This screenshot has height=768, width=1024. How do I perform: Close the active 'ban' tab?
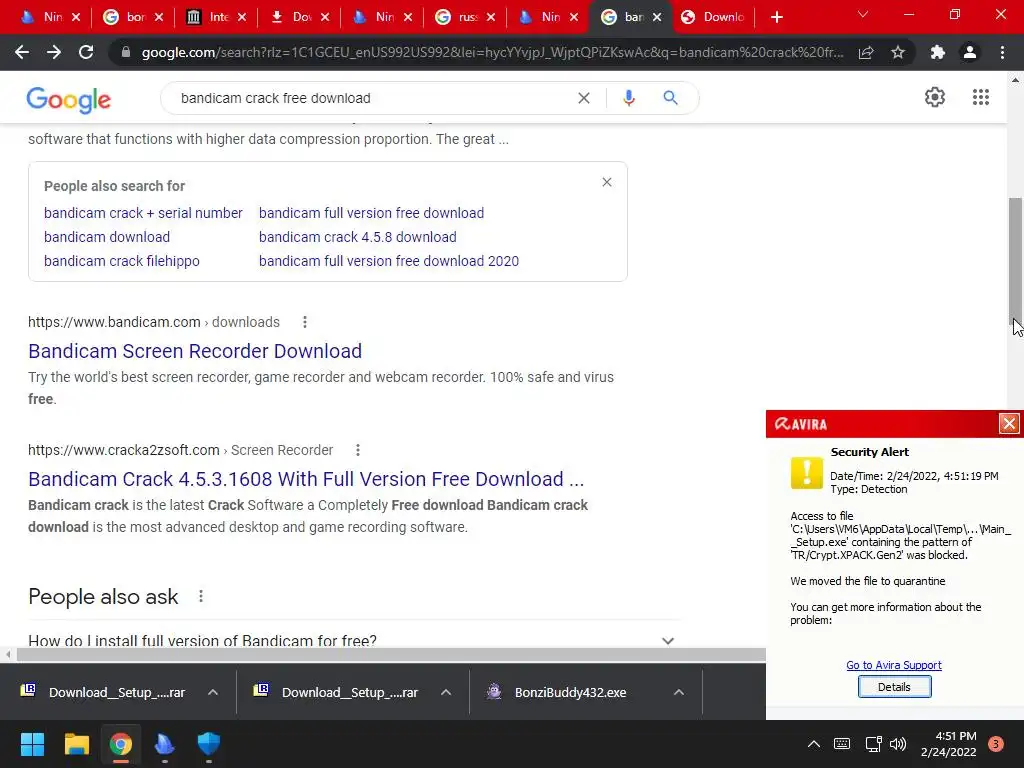pos(657,17)
